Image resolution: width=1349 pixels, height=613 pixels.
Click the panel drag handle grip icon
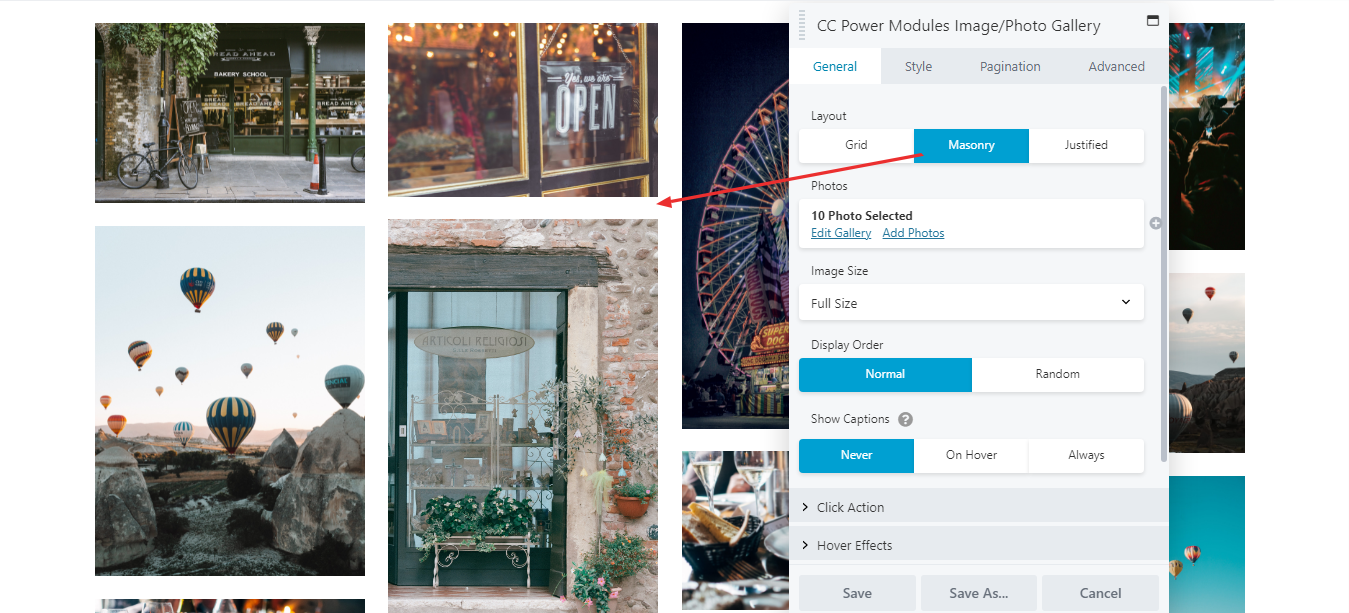(802, 26)
